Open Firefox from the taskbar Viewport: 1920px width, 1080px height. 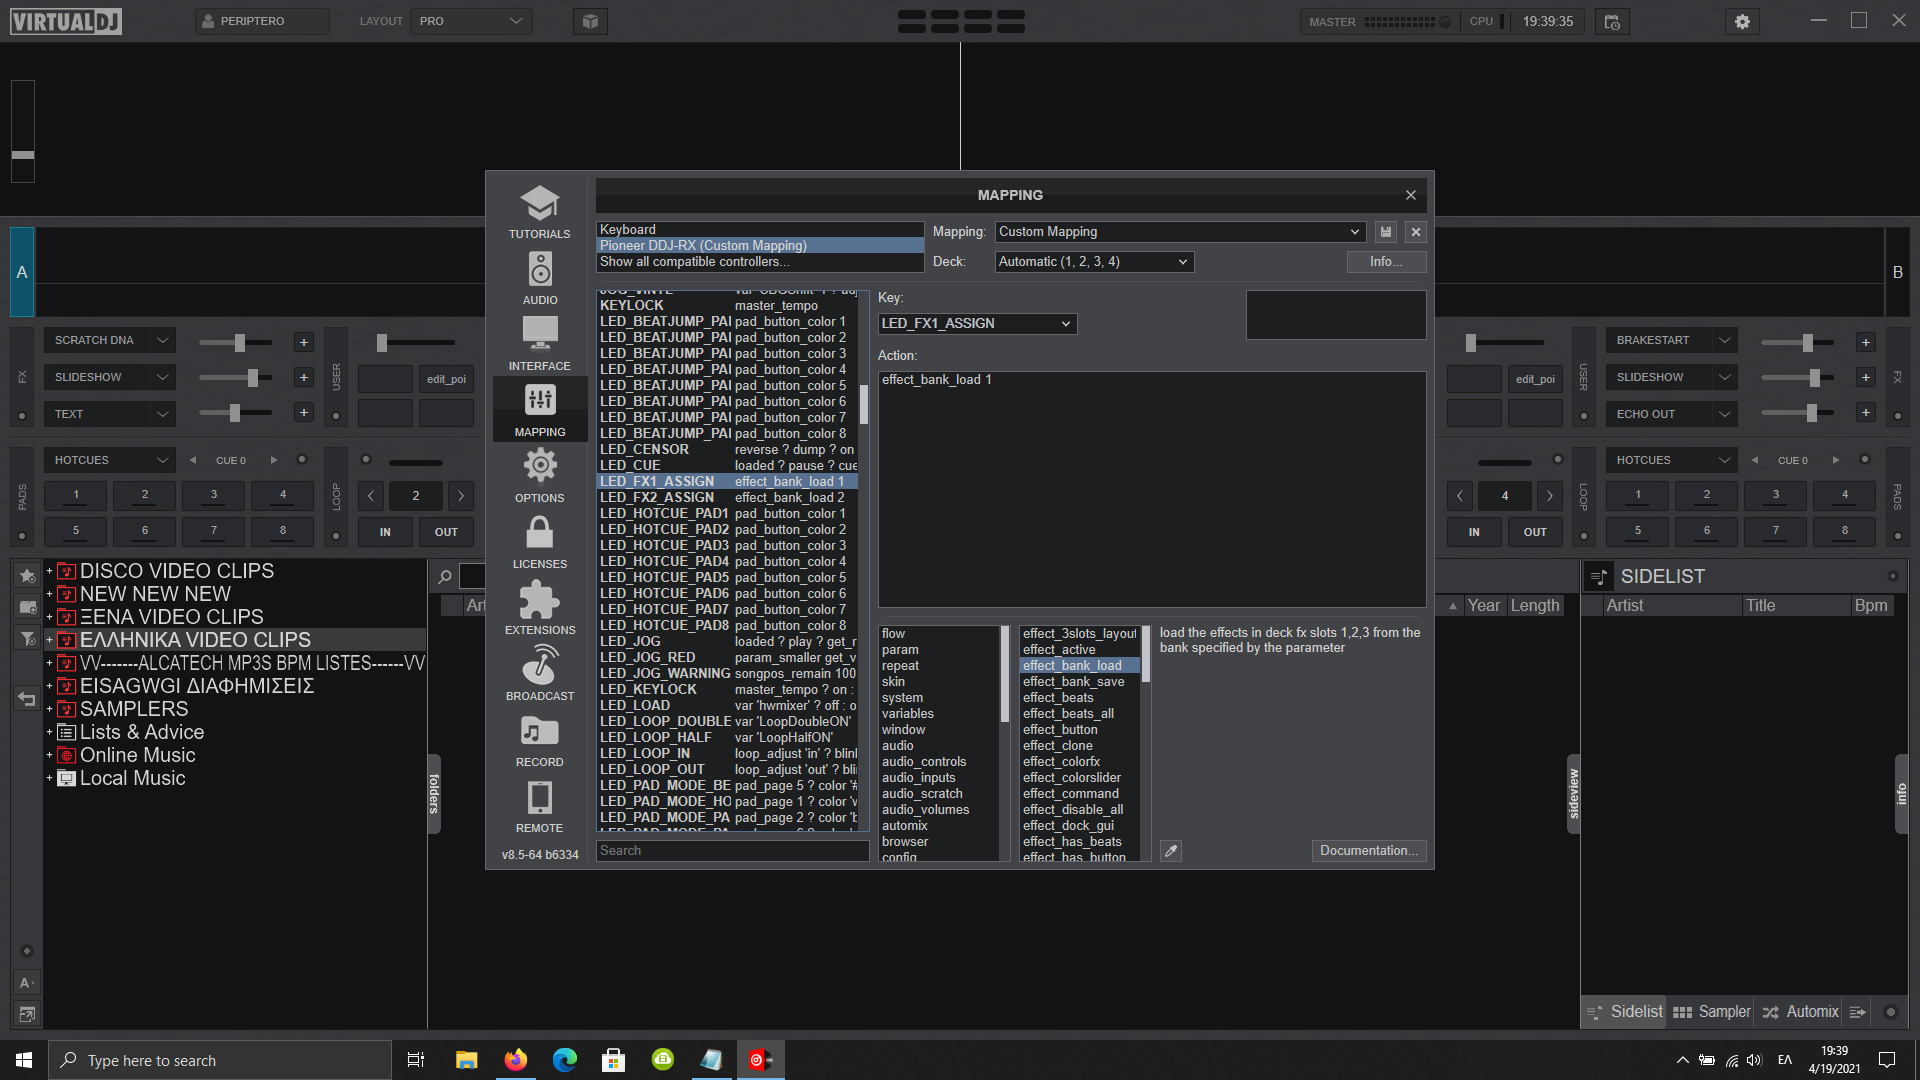[516, 1060]
